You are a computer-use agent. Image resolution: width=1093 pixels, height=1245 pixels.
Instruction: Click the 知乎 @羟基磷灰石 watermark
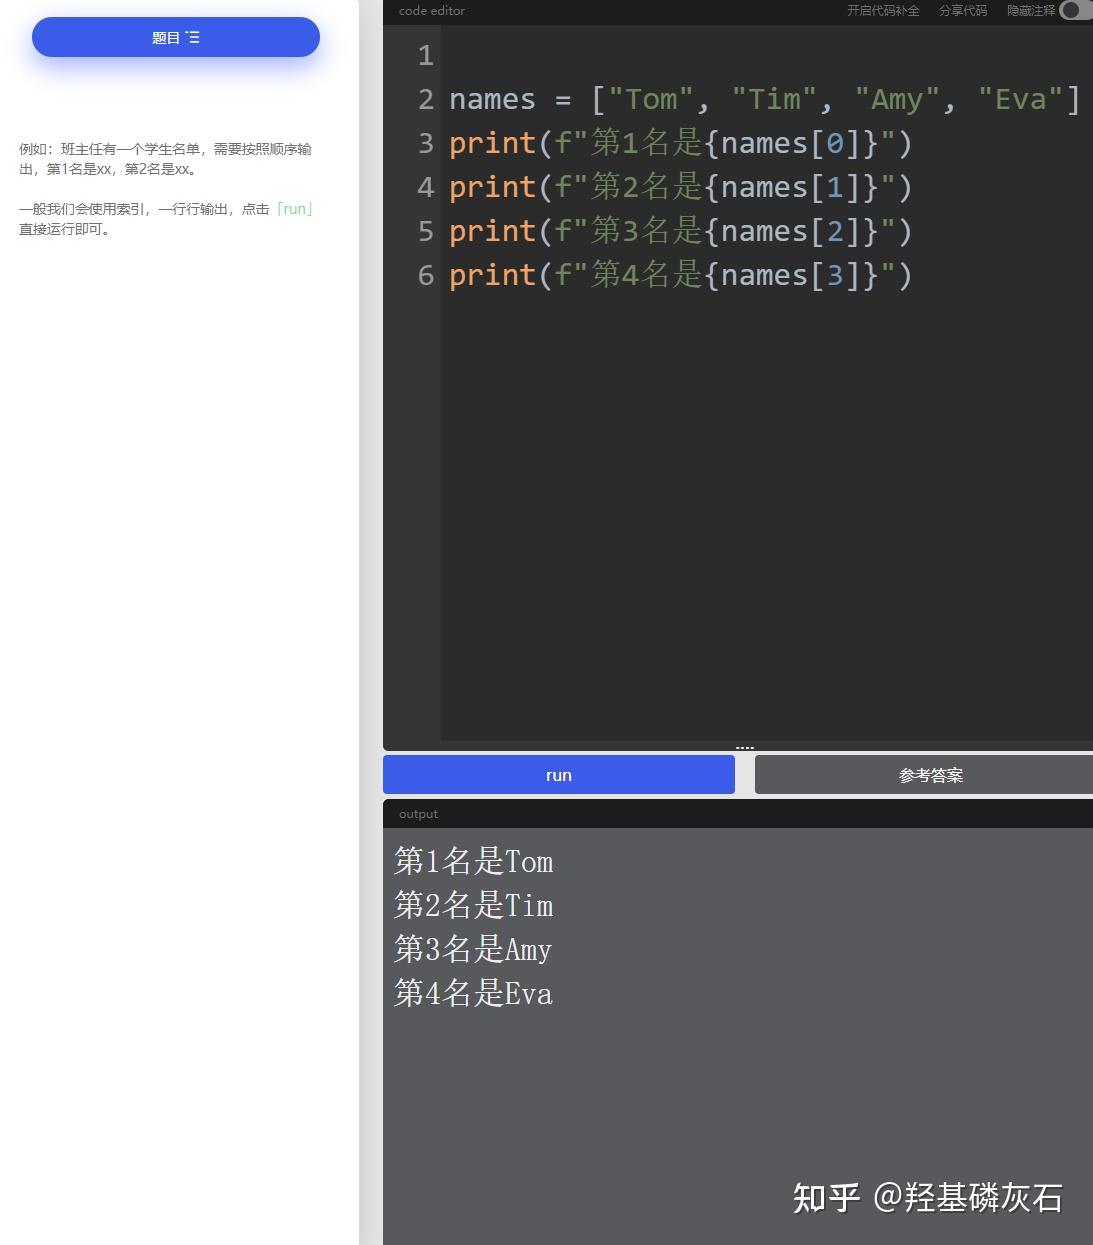pyautogui.click(x=928, y=1198)
